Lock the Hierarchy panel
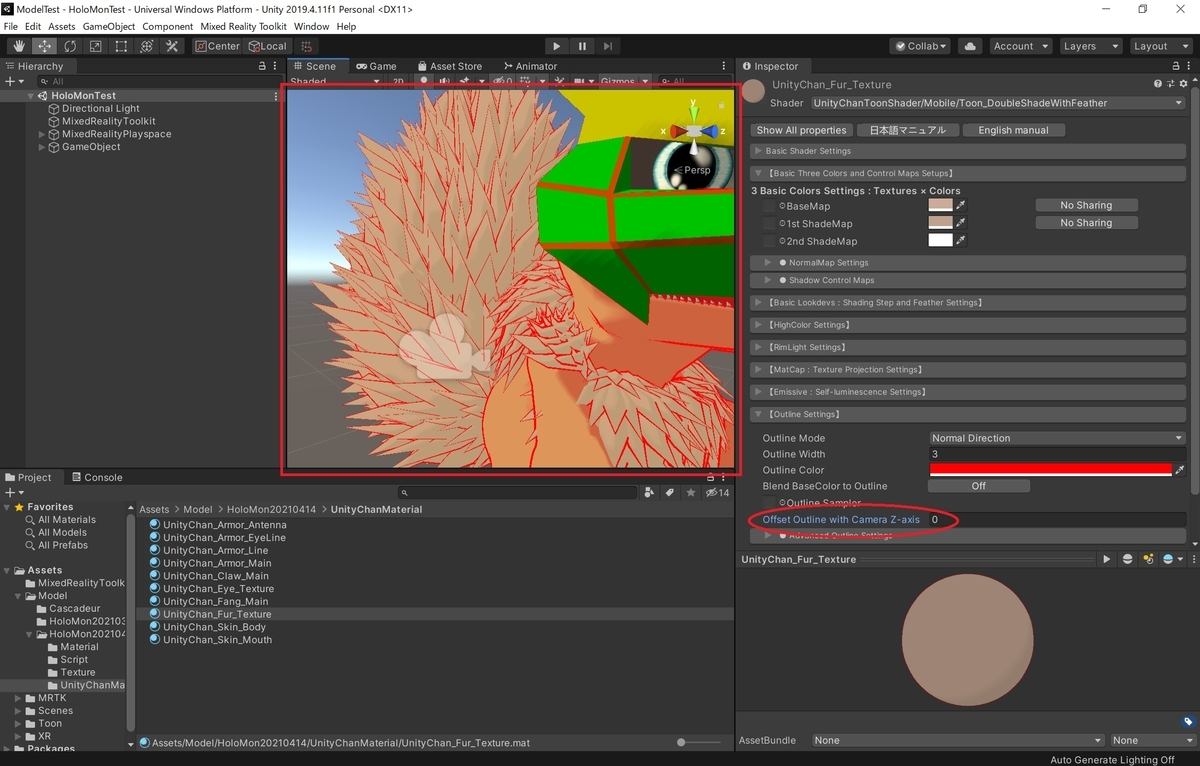This screenshot has height=766, width=1200. click(x=263, y=66)
